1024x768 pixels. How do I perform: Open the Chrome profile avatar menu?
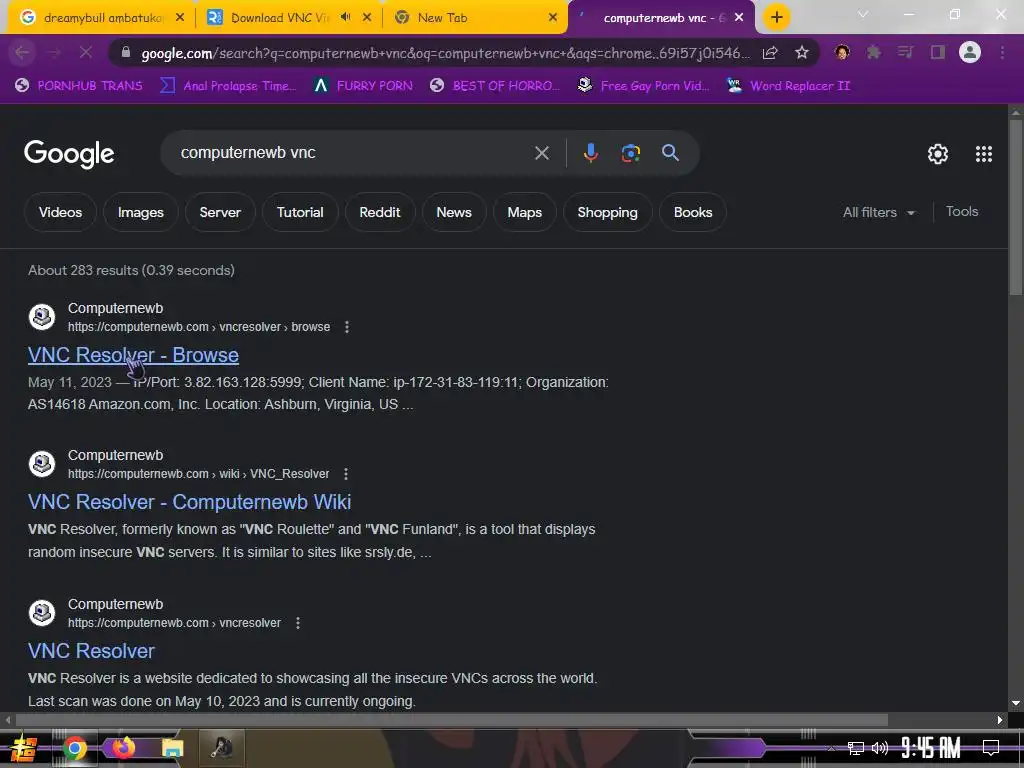(970, 52)
